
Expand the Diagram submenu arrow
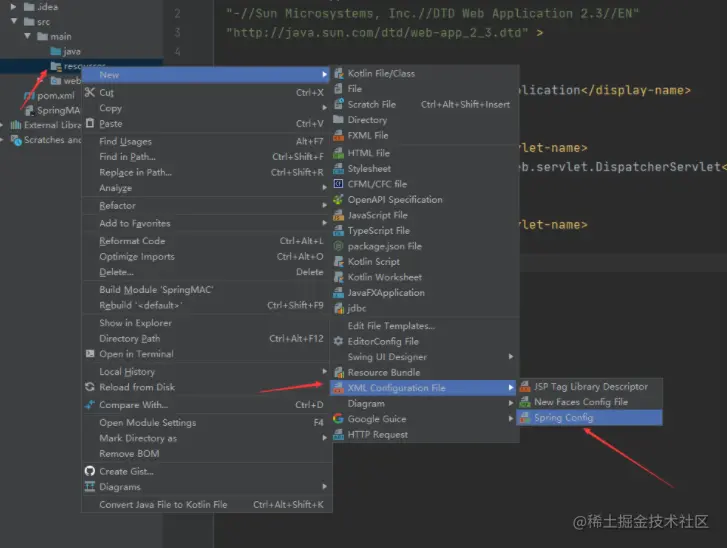(511, 403)
